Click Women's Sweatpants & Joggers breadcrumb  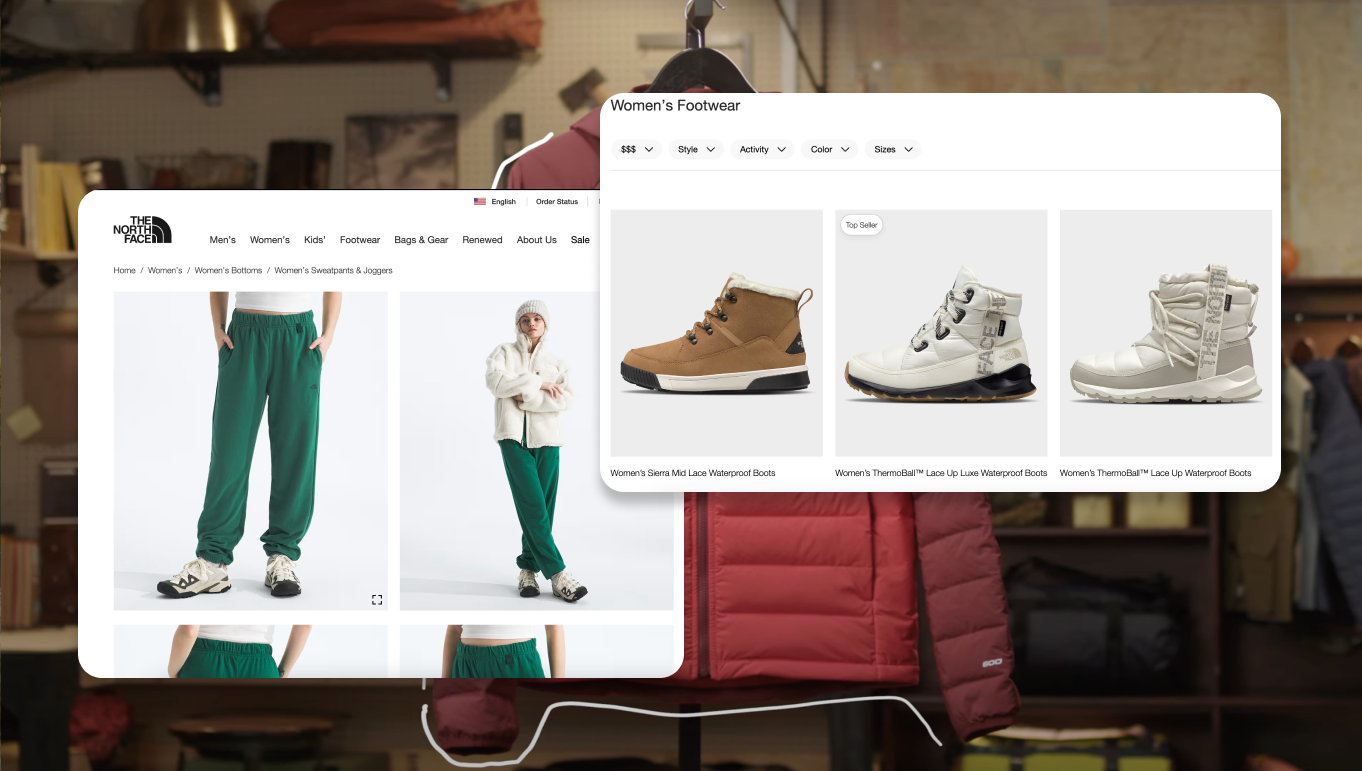[333, 271]
